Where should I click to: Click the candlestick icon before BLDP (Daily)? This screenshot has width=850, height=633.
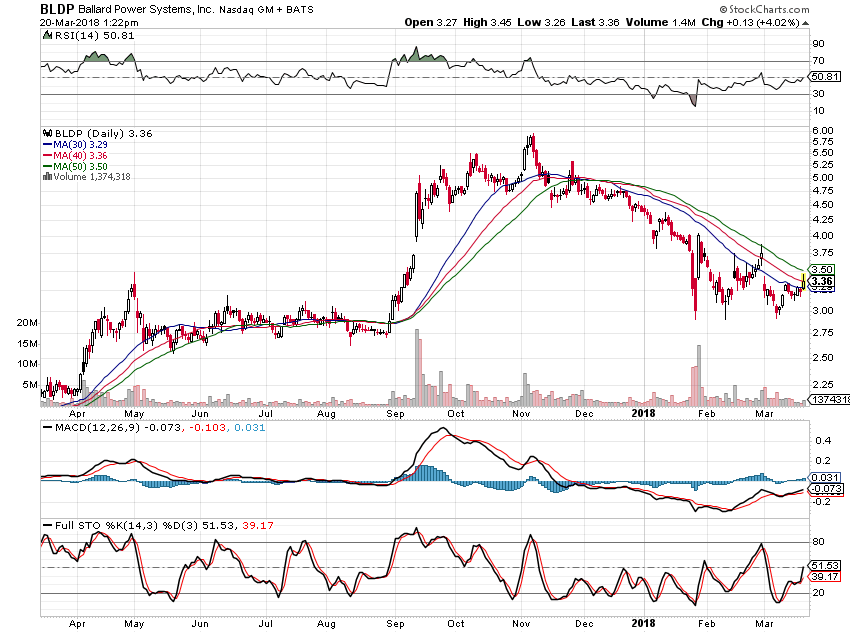point(48,133)
